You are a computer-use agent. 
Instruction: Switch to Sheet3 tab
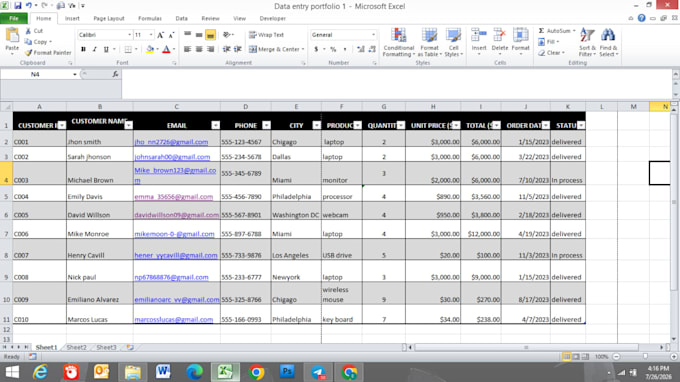(x=106, y=347)
